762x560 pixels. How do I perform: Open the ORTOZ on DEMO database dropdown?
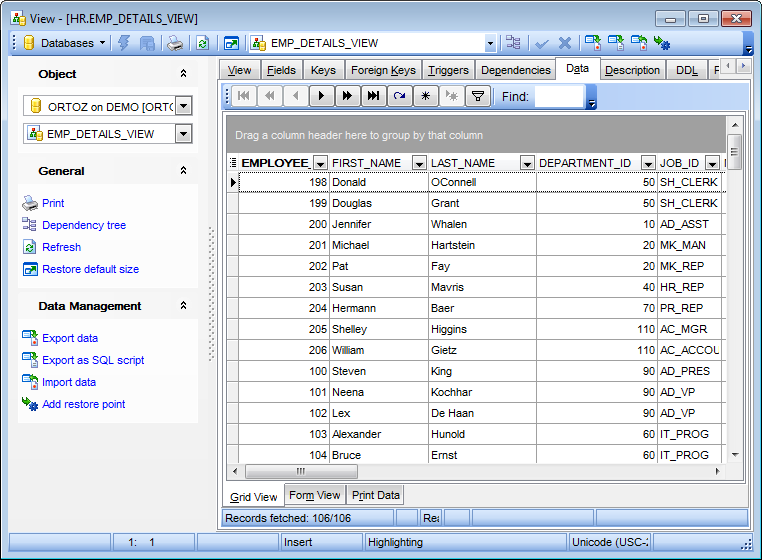[x=183, y=106]
